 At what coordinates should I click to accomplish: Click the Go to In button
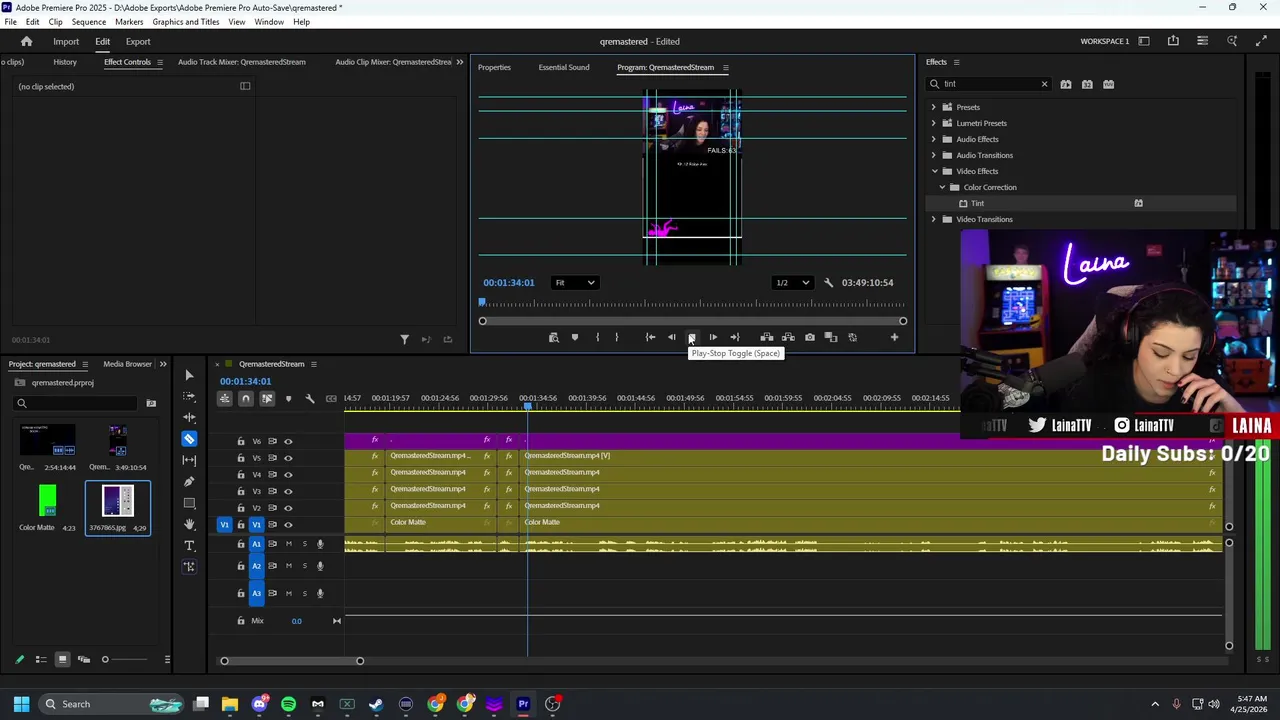click(650, 337)
